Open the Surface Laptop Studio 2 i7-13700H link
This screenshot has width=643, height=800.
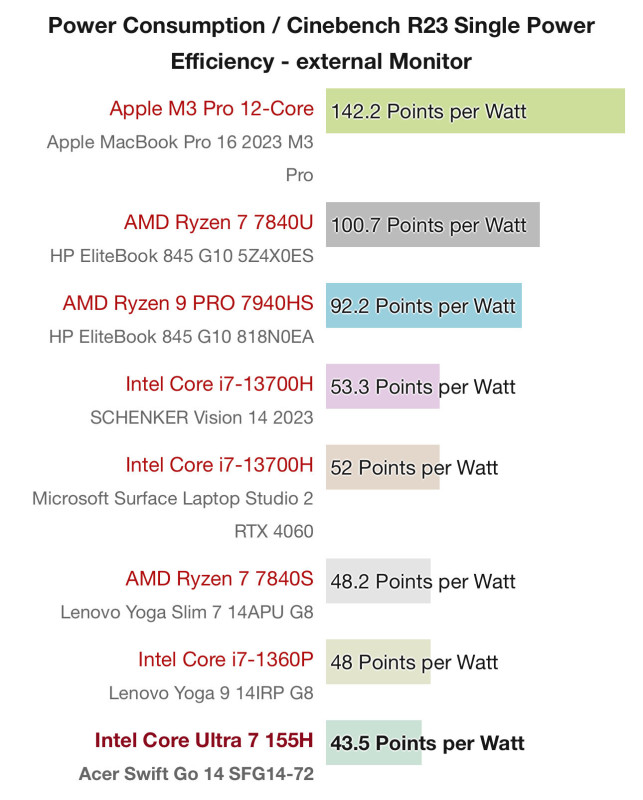coord(219,465)
